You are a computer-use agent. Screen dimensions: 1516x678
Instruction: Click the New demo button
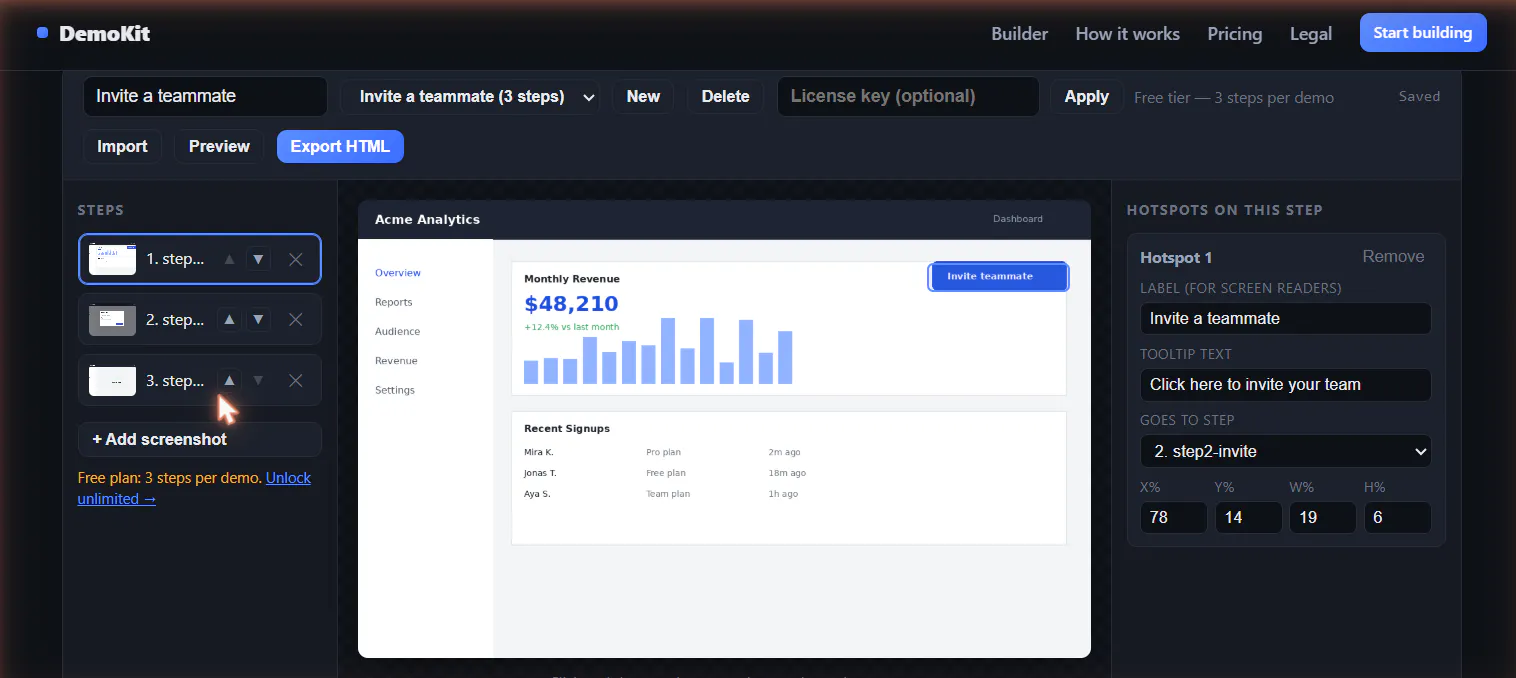(643, 97)
